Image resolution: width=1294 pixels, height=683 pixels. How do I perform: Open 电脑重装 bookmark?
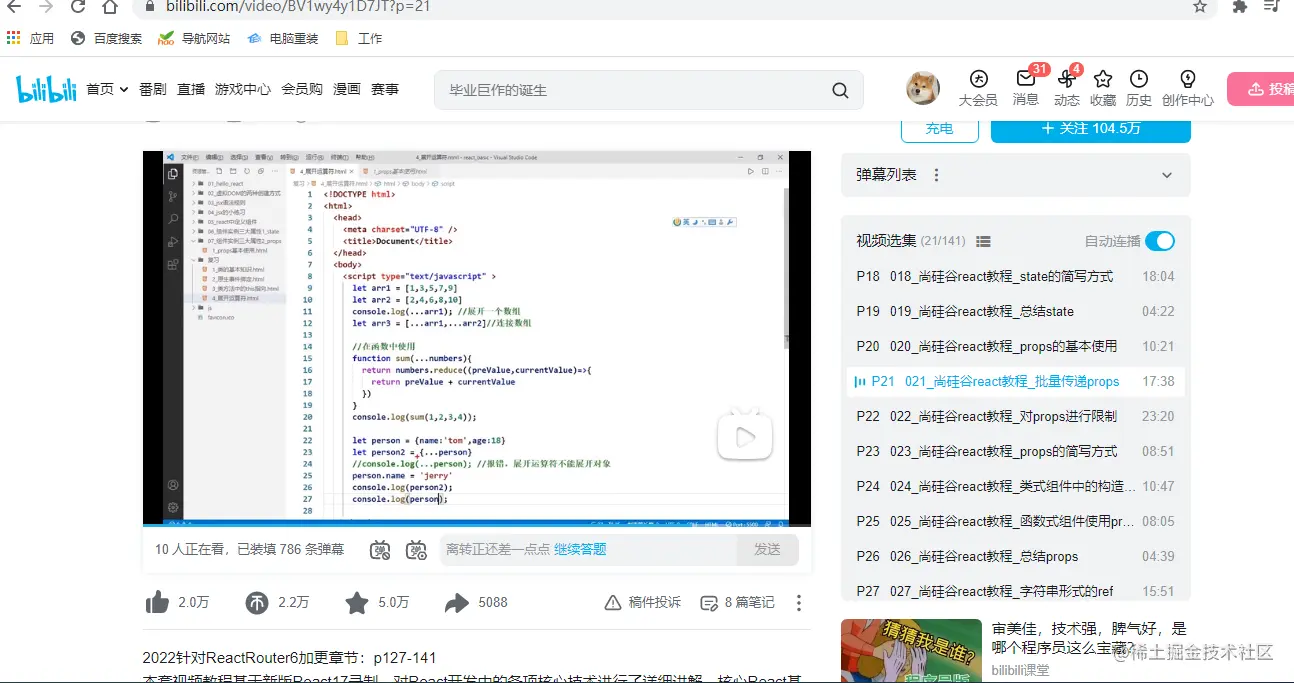[x=282, y=38]
